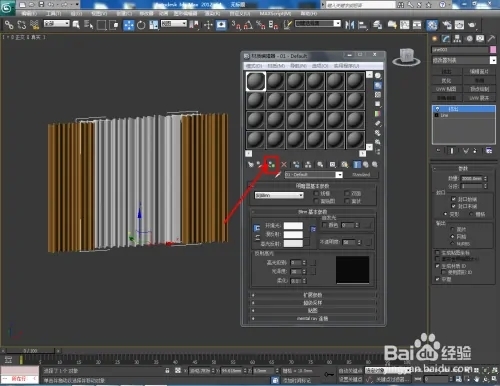Open the selection filter dropdown in toolbar

[x=57, y=24]
